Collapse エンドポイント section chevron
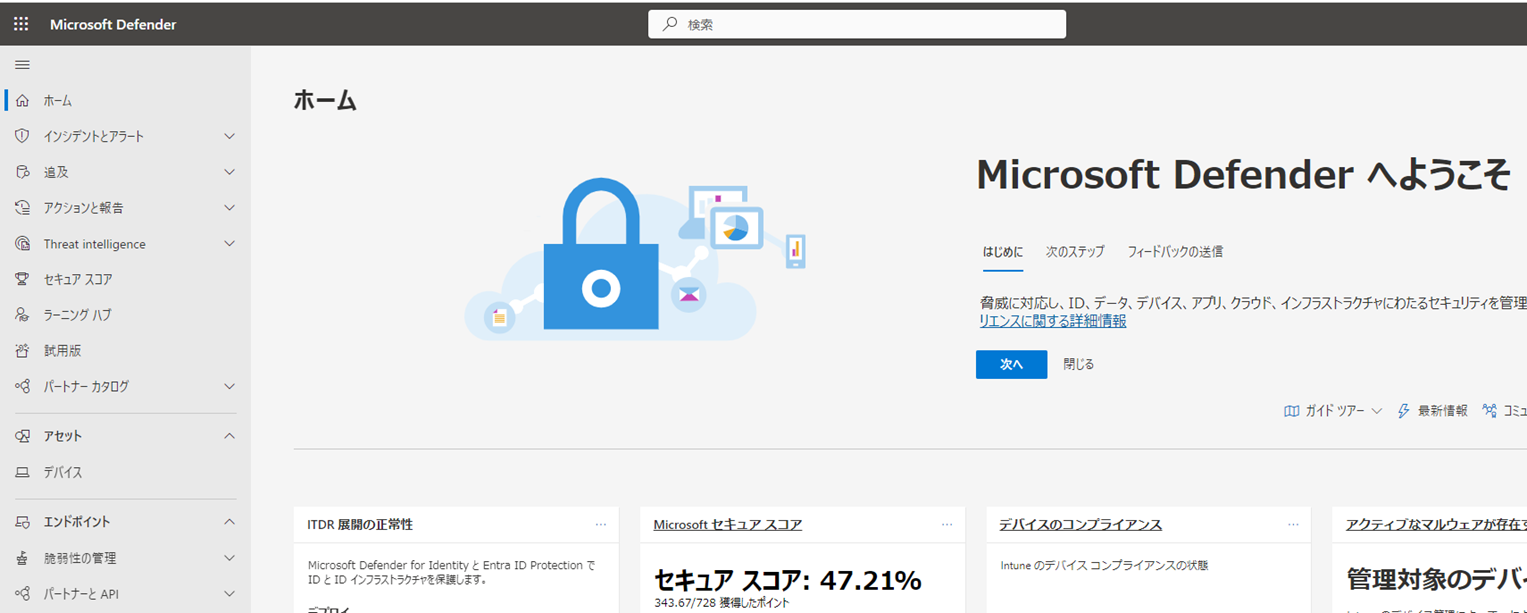Screen dimensions: 1527x613 click(229, 522)
